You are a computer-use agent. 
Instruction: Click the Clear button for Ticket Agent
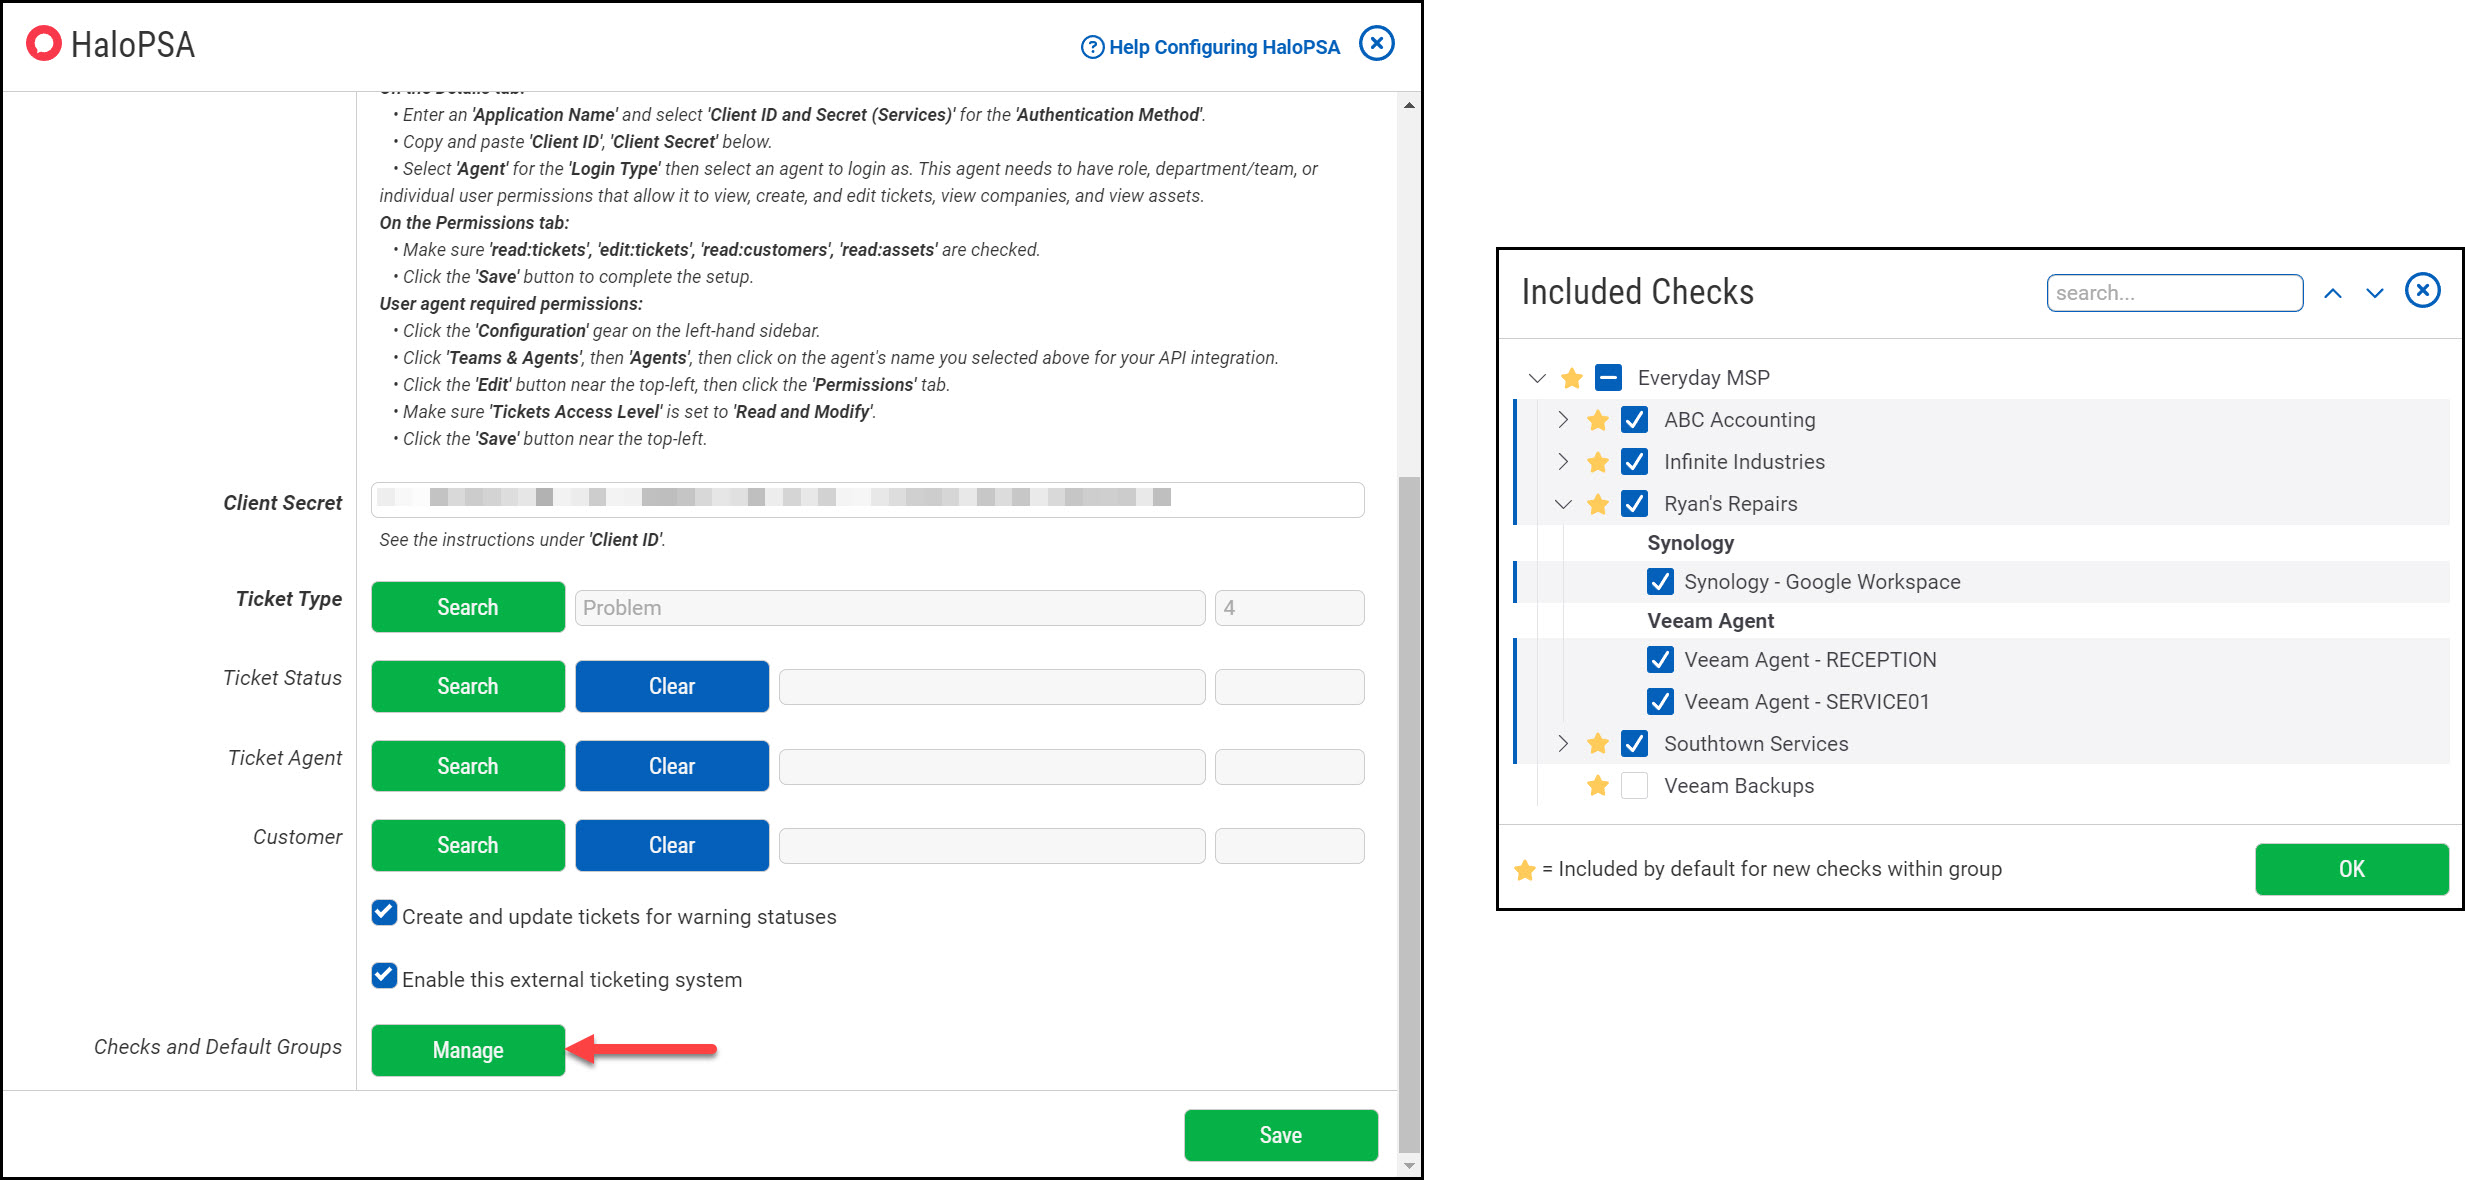(671, 766)
